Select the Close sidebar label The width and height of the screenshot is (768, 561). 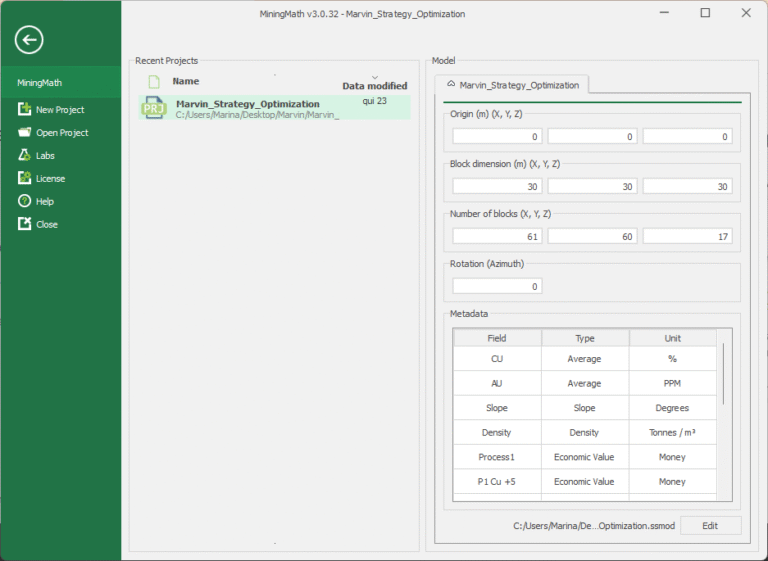coord(47,224)
